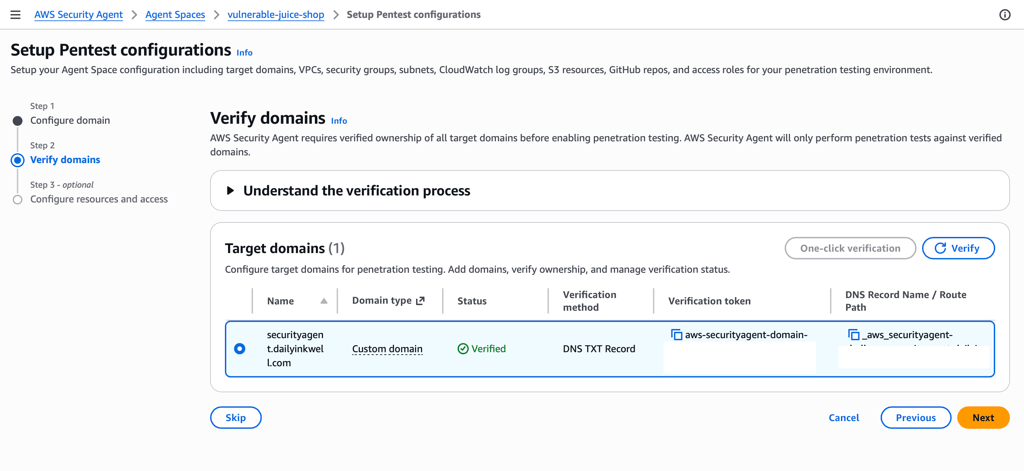
Task: Open external link icon beside Domain type
Action: 420,301
